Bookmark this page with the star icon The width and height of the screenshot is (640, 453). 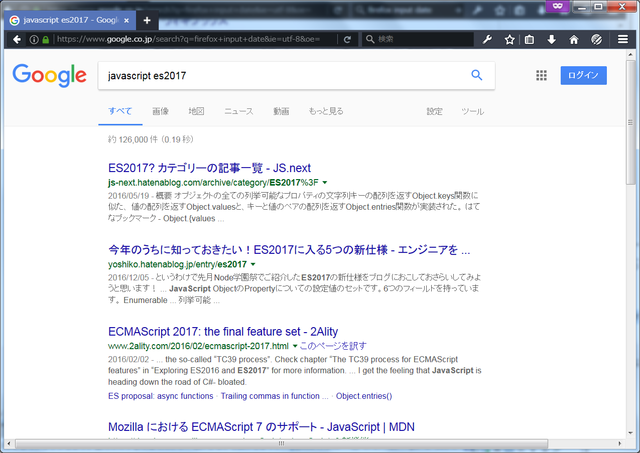(509, 40)
